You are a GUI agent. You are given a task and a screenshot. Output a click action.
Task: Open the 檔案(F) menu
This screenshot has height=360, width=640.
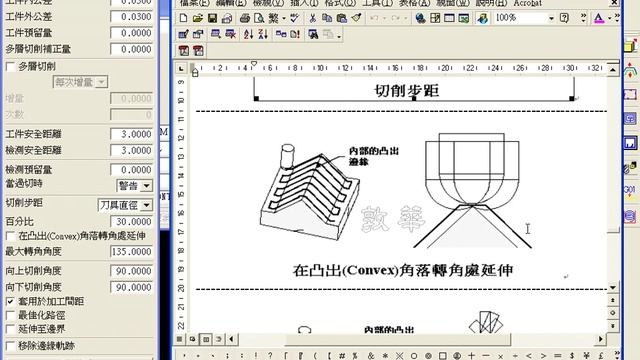[195, 3]
